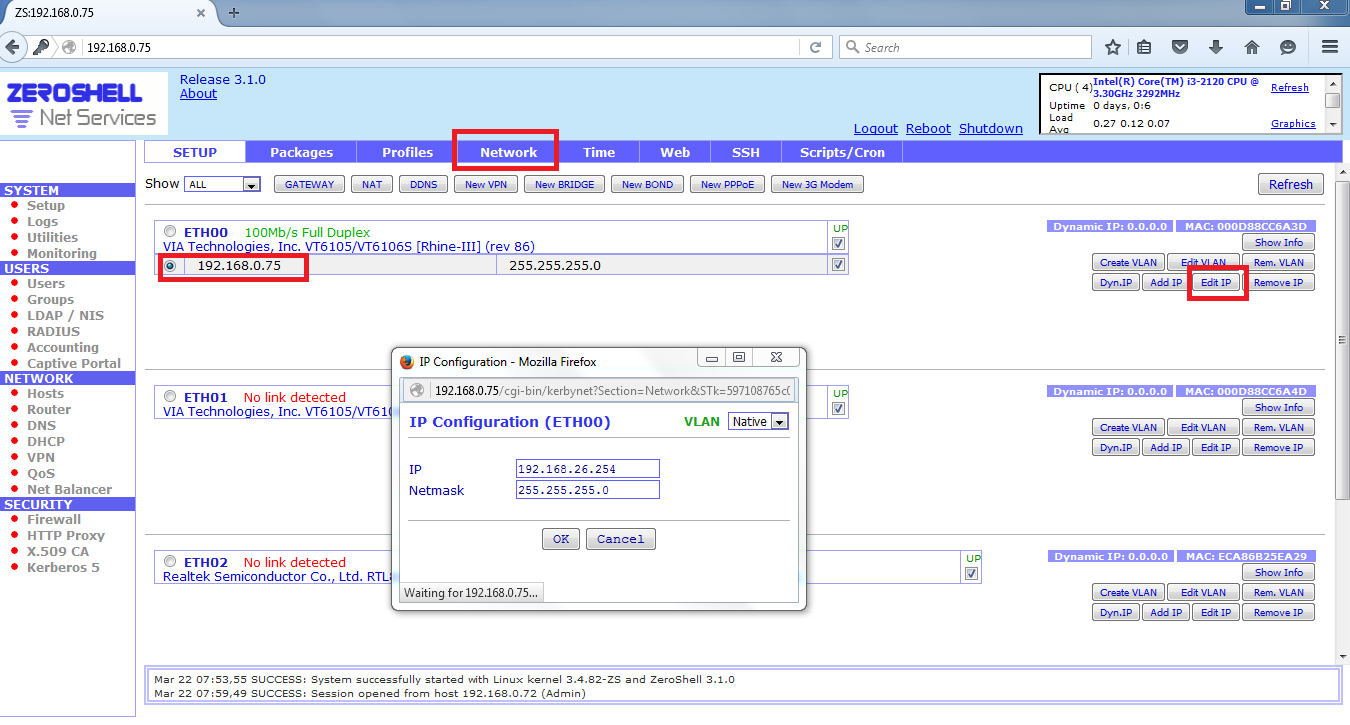Click Remove IP for ETH00
The width and height of the screenshot is (1350, 725).
click(x=1279, y=282)
